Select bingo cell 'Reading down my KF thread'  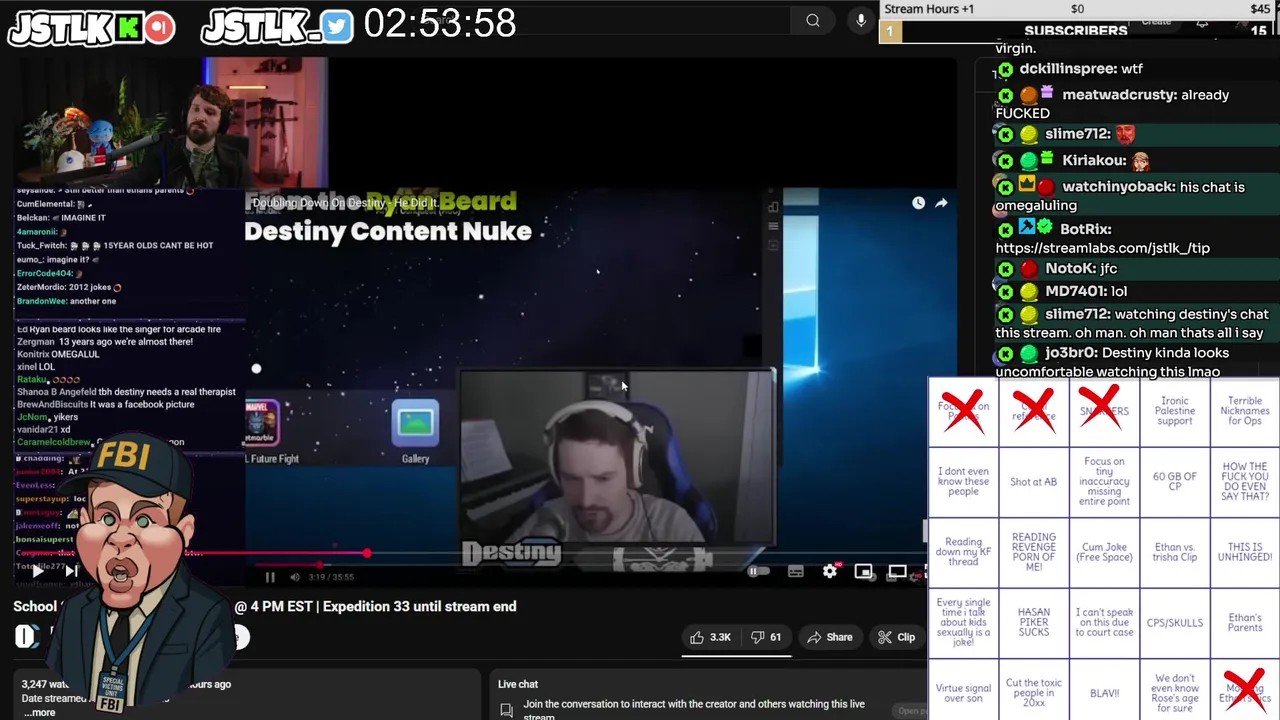tap(963, 552)
